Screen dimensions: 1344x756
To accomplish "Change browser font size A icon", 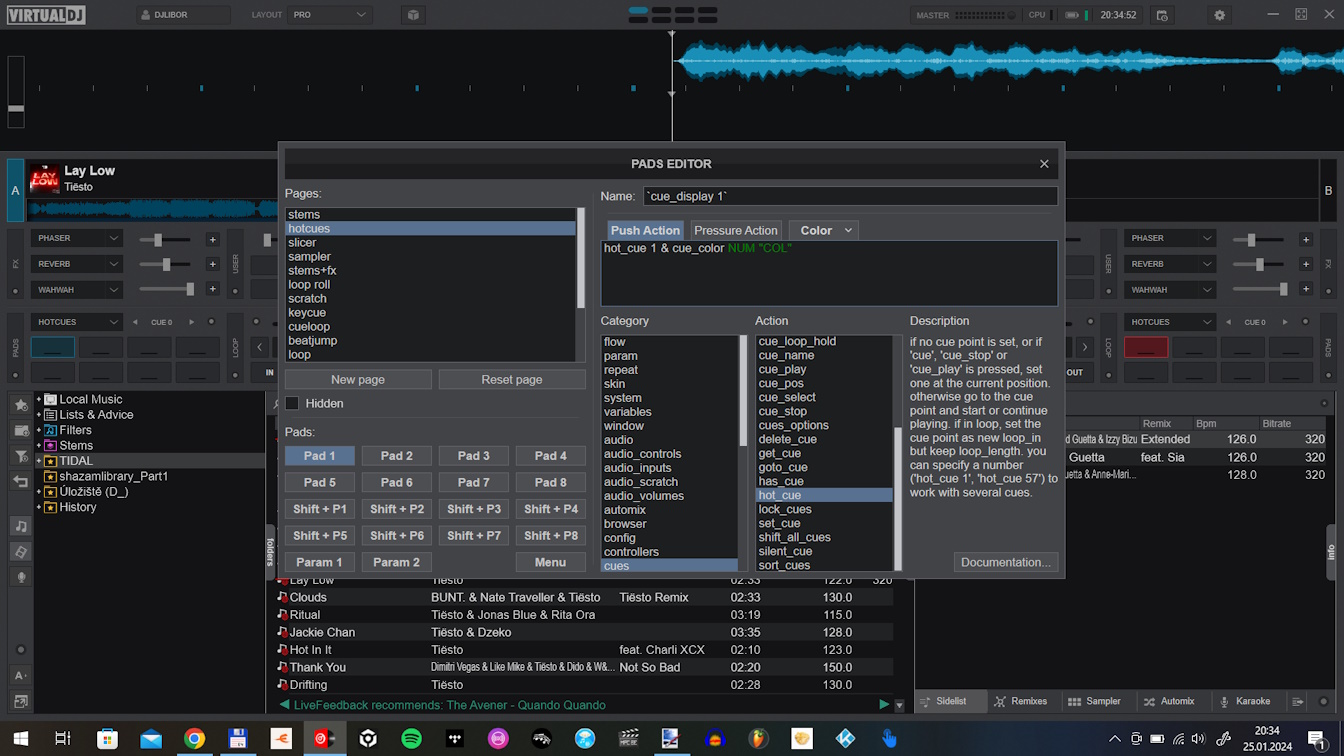I will (21, 676).
